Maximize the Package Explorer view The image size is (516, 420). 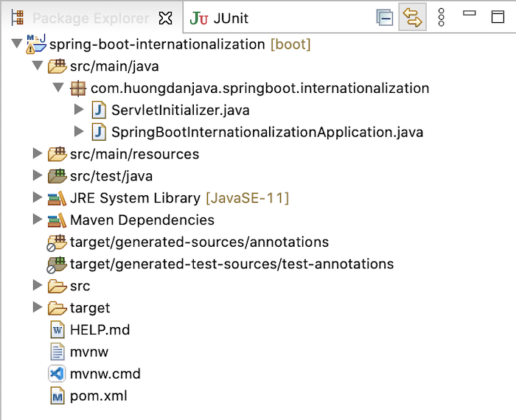pyautogui.click(x=498, y=17)
